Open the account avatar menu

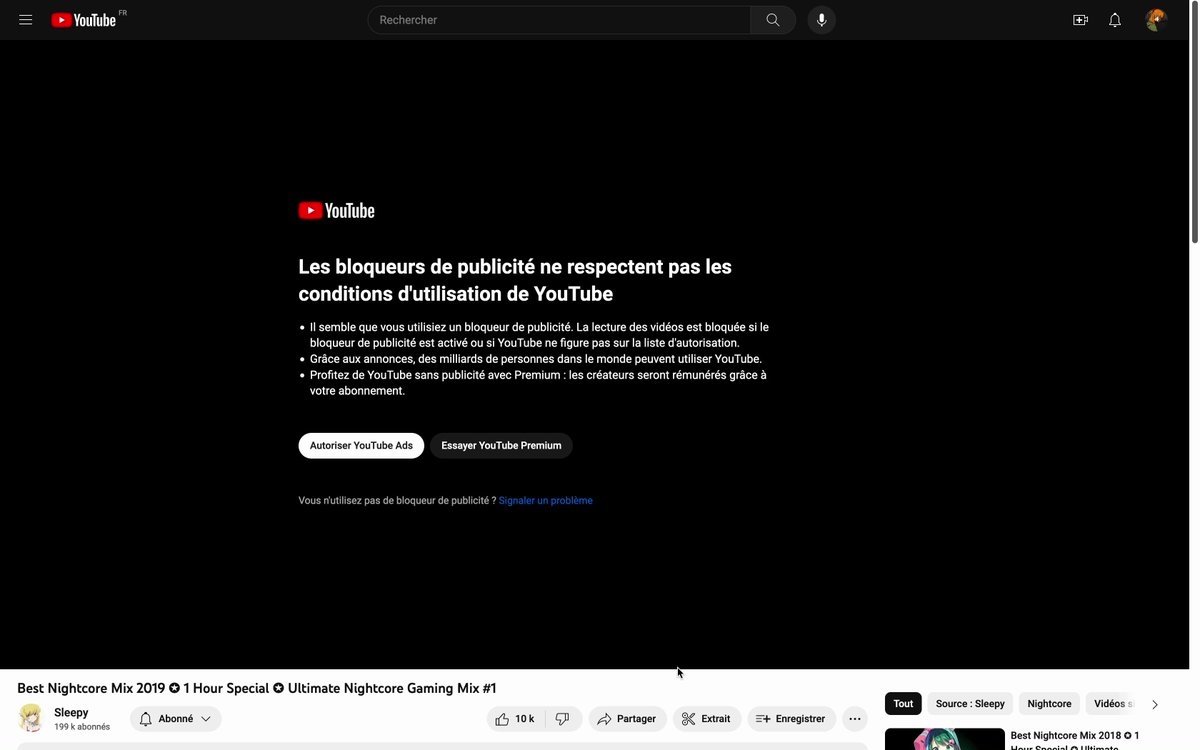(x=1156, y=20)
